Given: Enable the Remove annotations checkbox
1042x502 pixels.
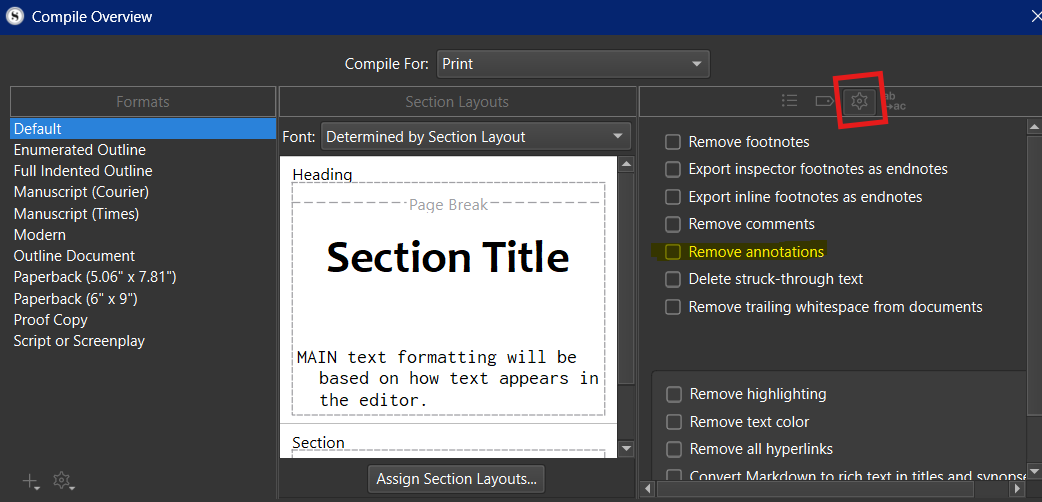Looking at the screenshot, I should 673,252.
